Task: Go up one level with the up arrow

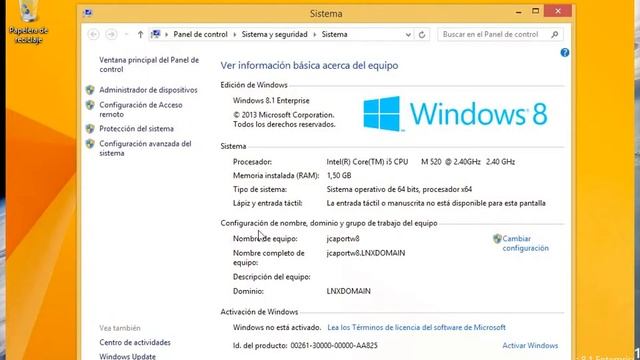Action: point(140,35)
